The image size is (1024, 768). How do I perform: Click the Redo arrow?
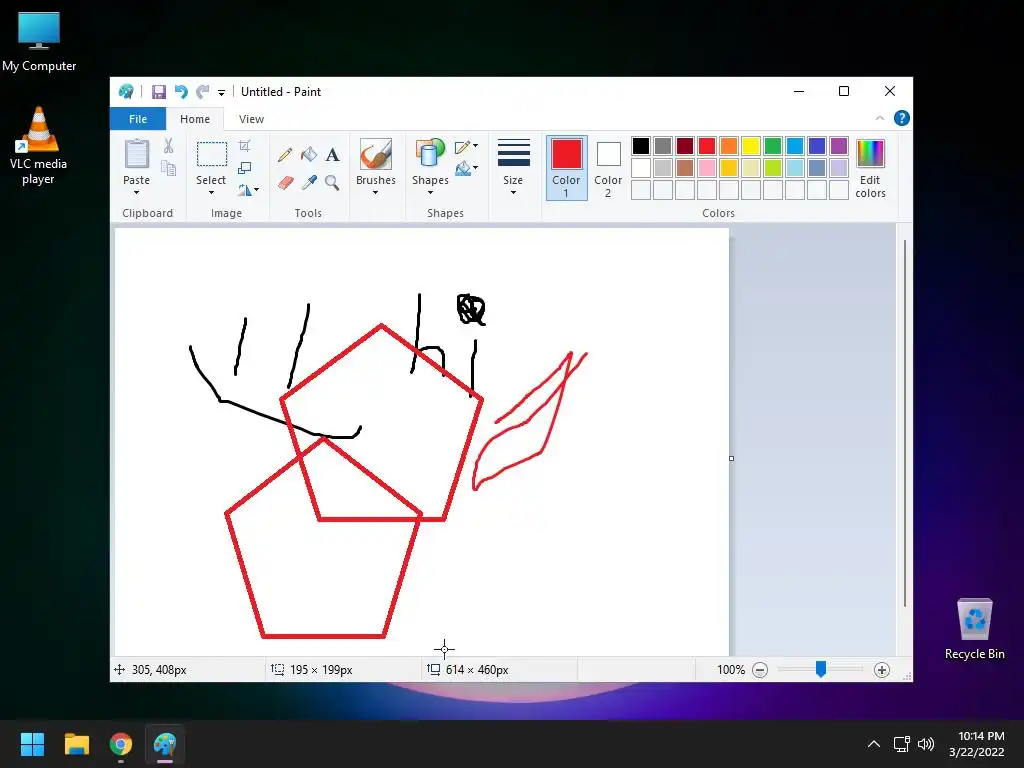[x=202, y=92]
